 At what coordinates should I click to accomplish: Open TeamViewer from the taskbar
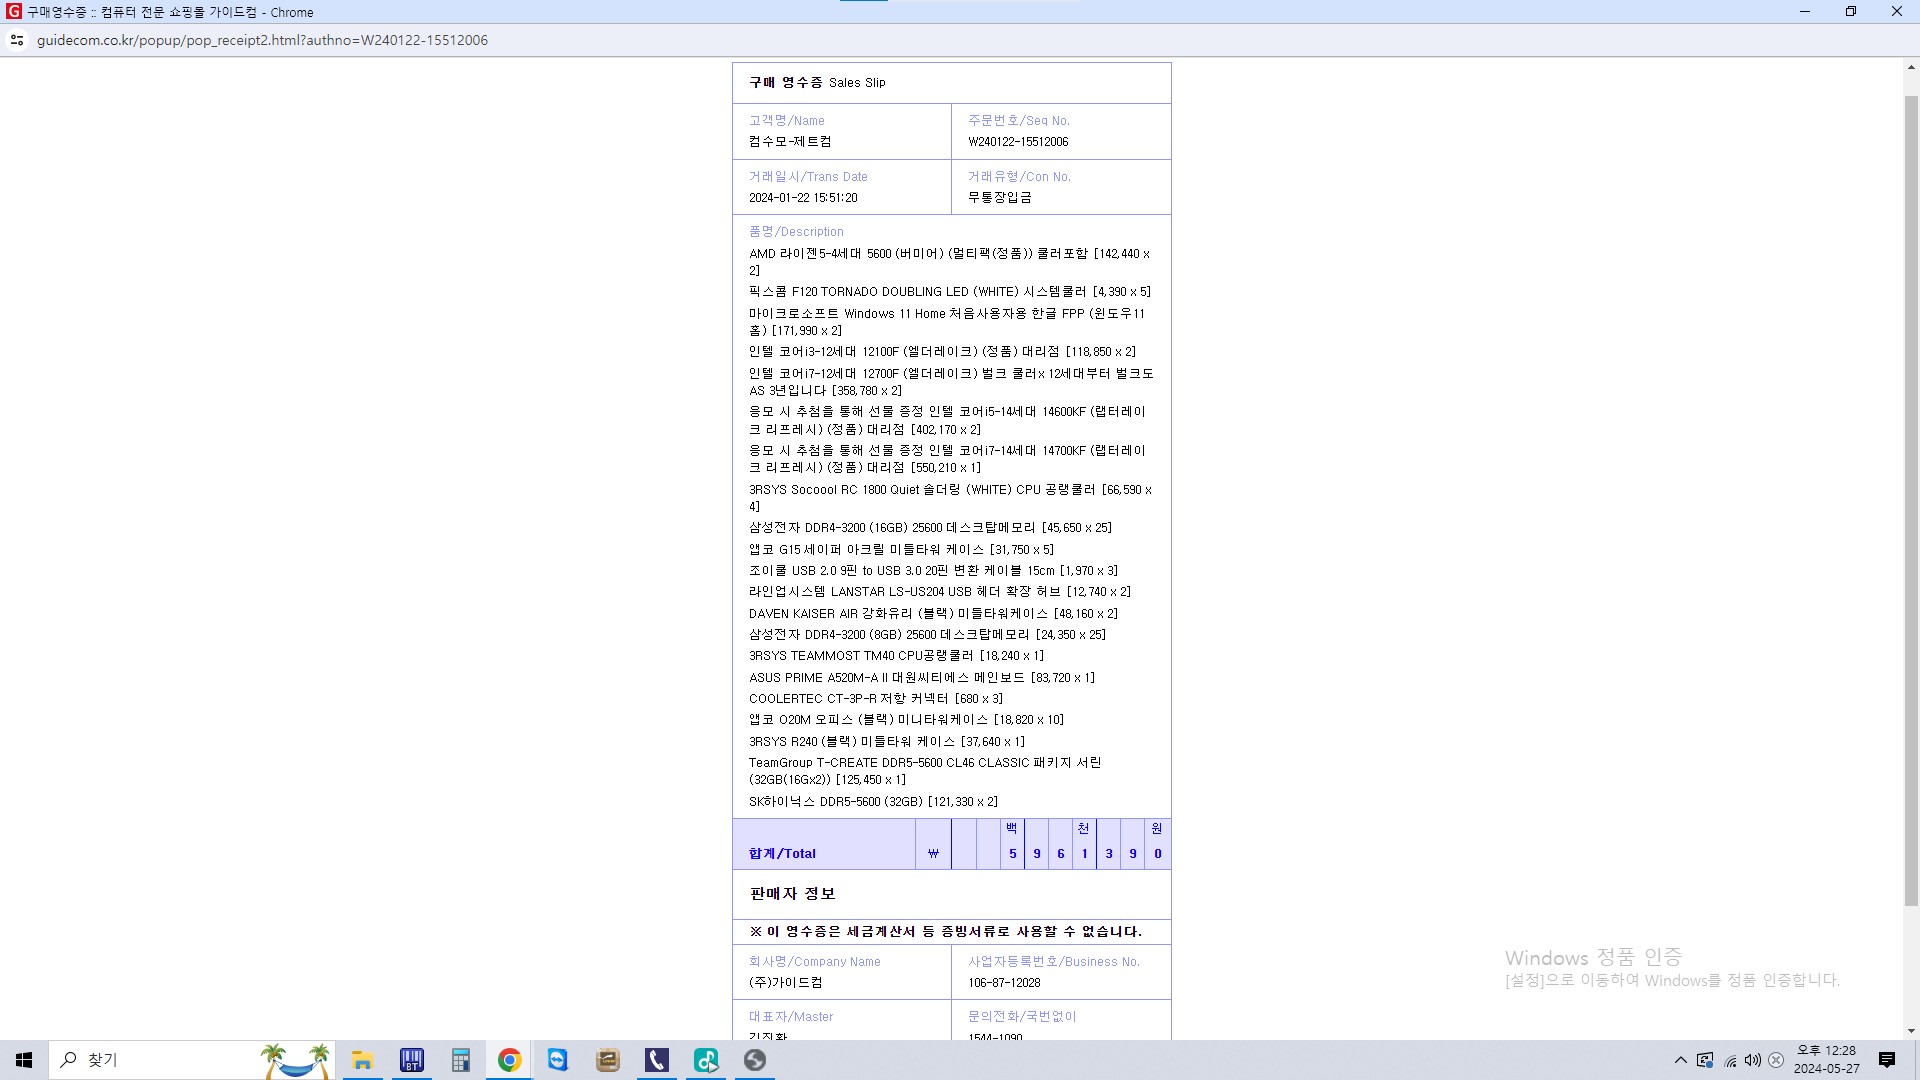tap(558, 1060)
